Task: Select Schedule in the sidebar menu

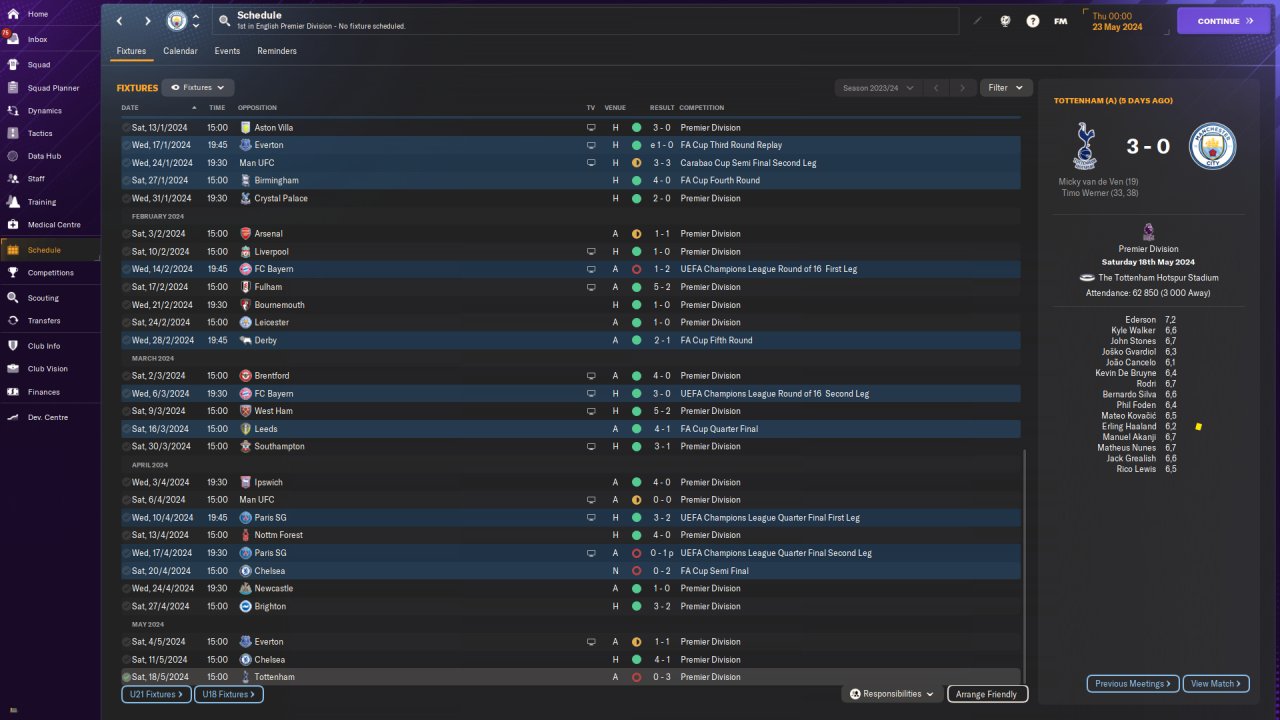Action: (50, 250)
